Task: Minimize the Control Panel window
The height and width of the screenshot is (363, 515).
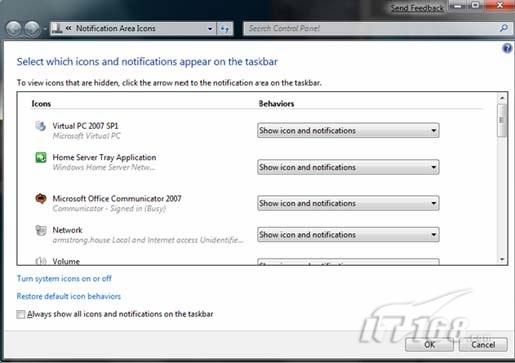Action: [x=458, y=6]
